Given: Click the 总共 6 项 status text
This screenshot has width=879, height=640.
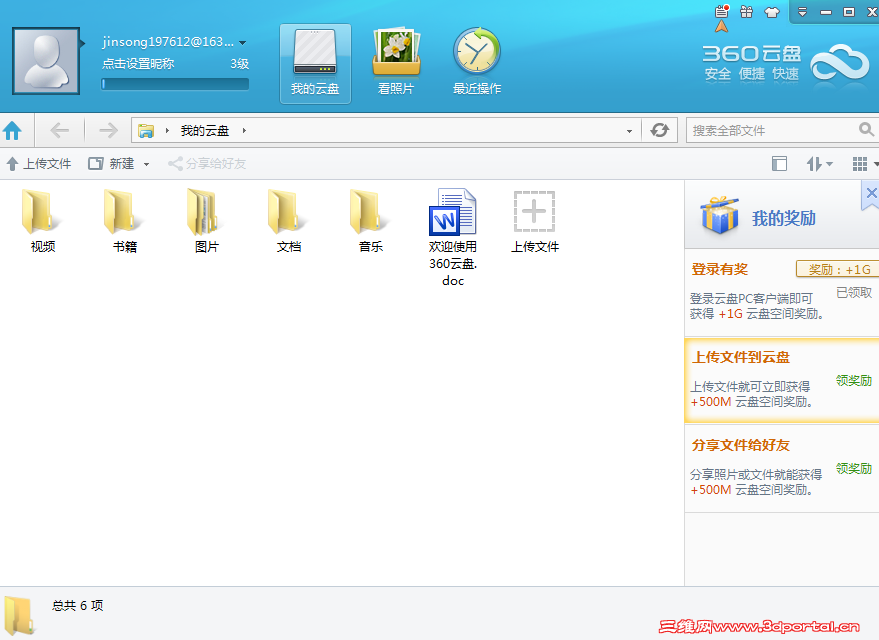Looking at the screenshot, I should [77, 605].
